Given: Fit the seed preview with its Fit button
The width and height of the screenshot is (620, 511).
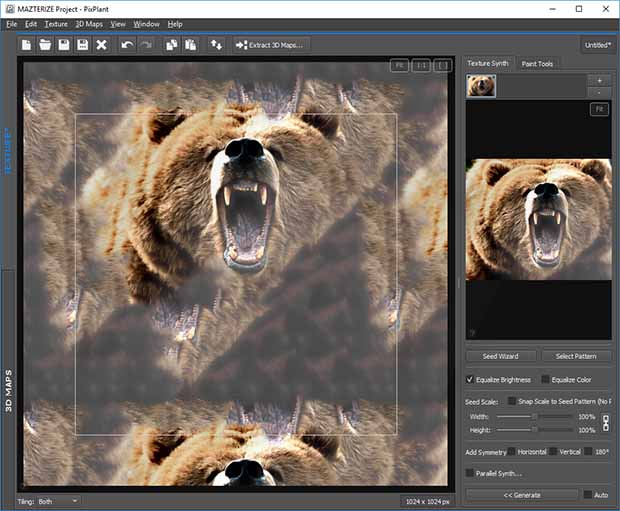Looking at the screenshot, I should [x=599, y=109].
